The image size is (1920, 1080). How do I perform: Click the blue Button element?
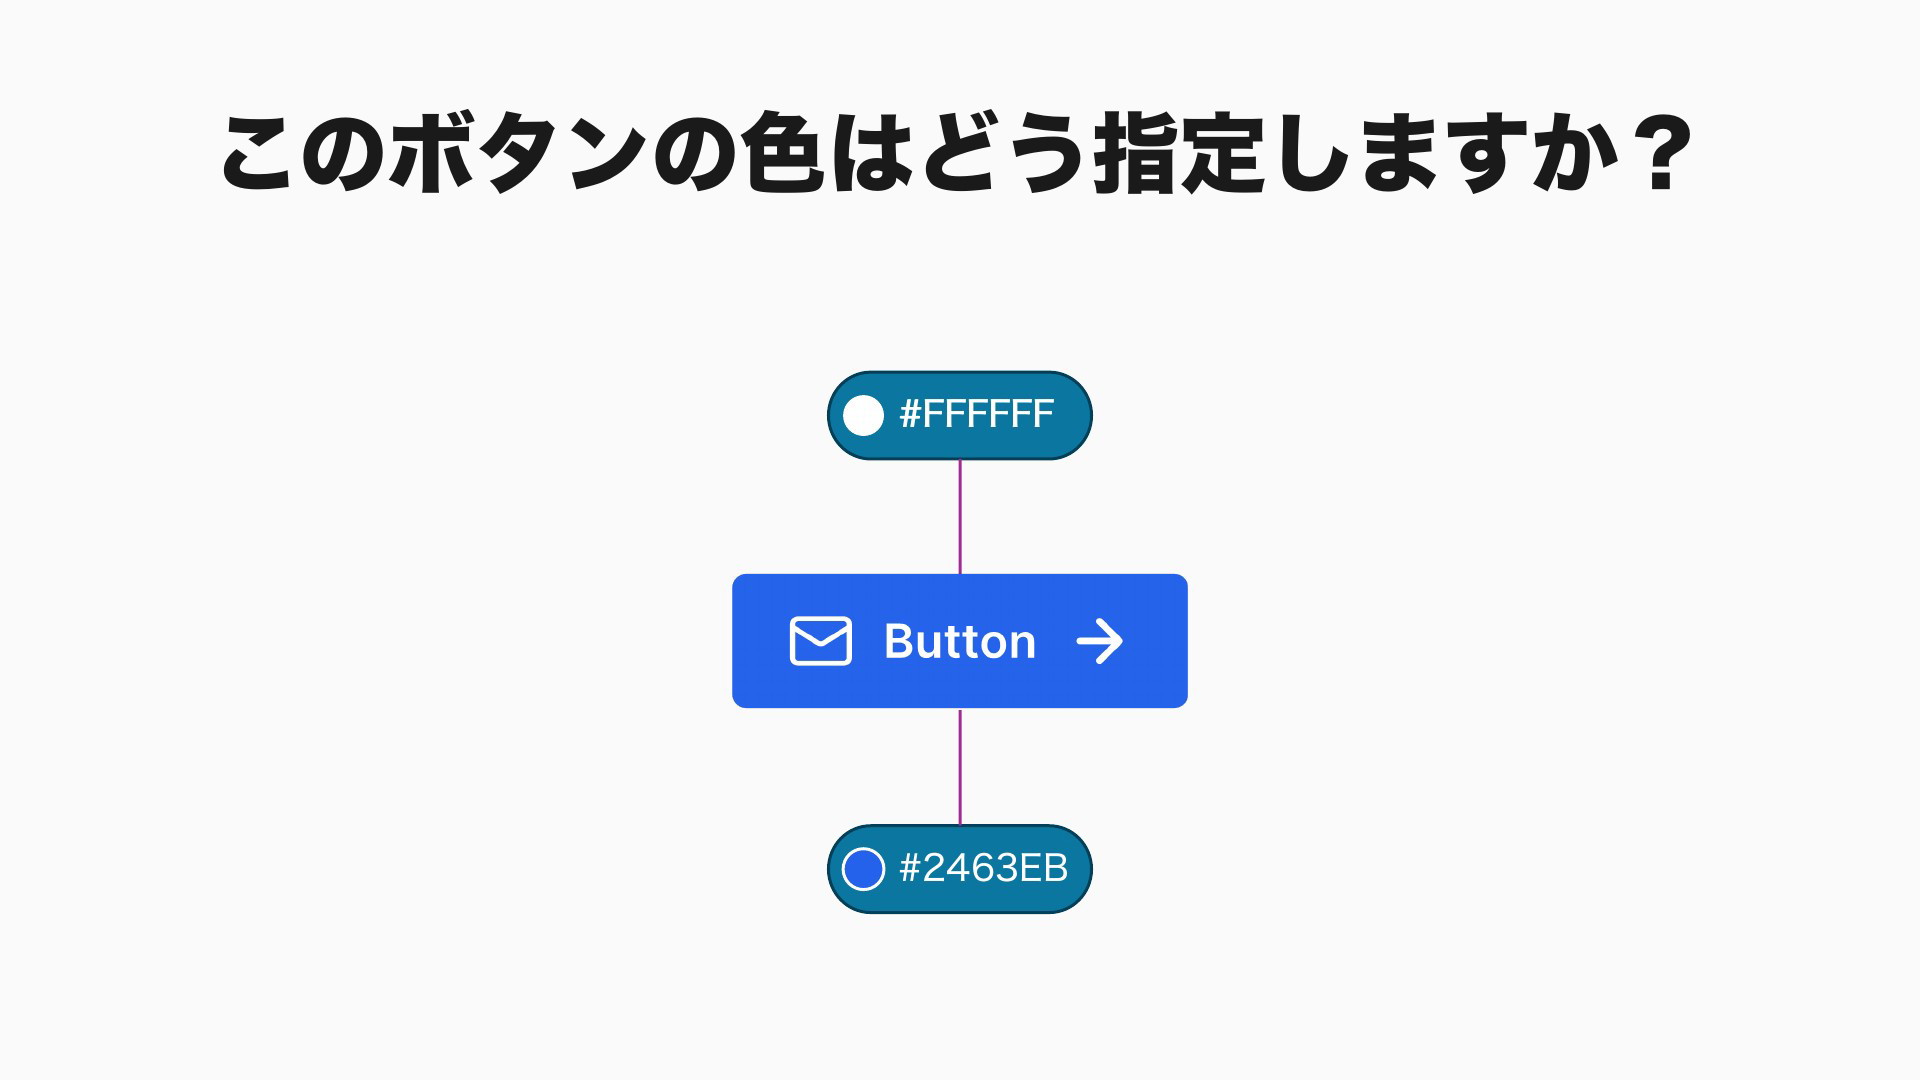(x=960, y=641)
